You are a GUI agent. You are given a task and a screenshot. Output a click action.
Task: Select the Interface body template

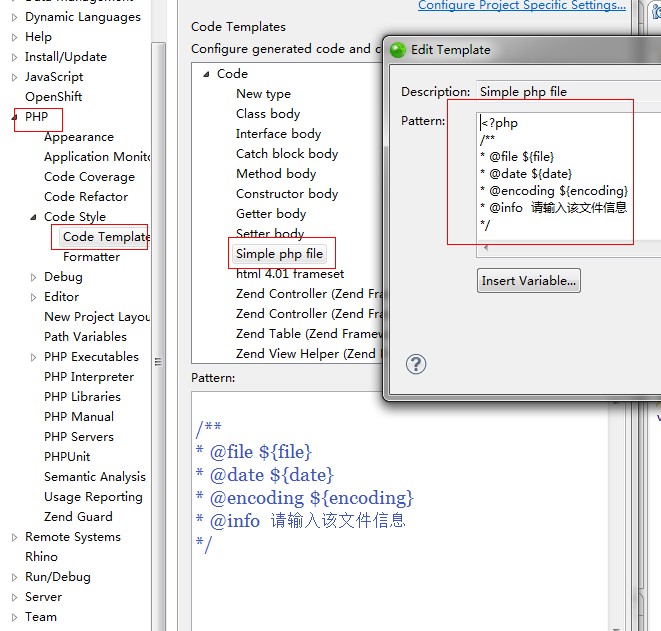point(278,134)
